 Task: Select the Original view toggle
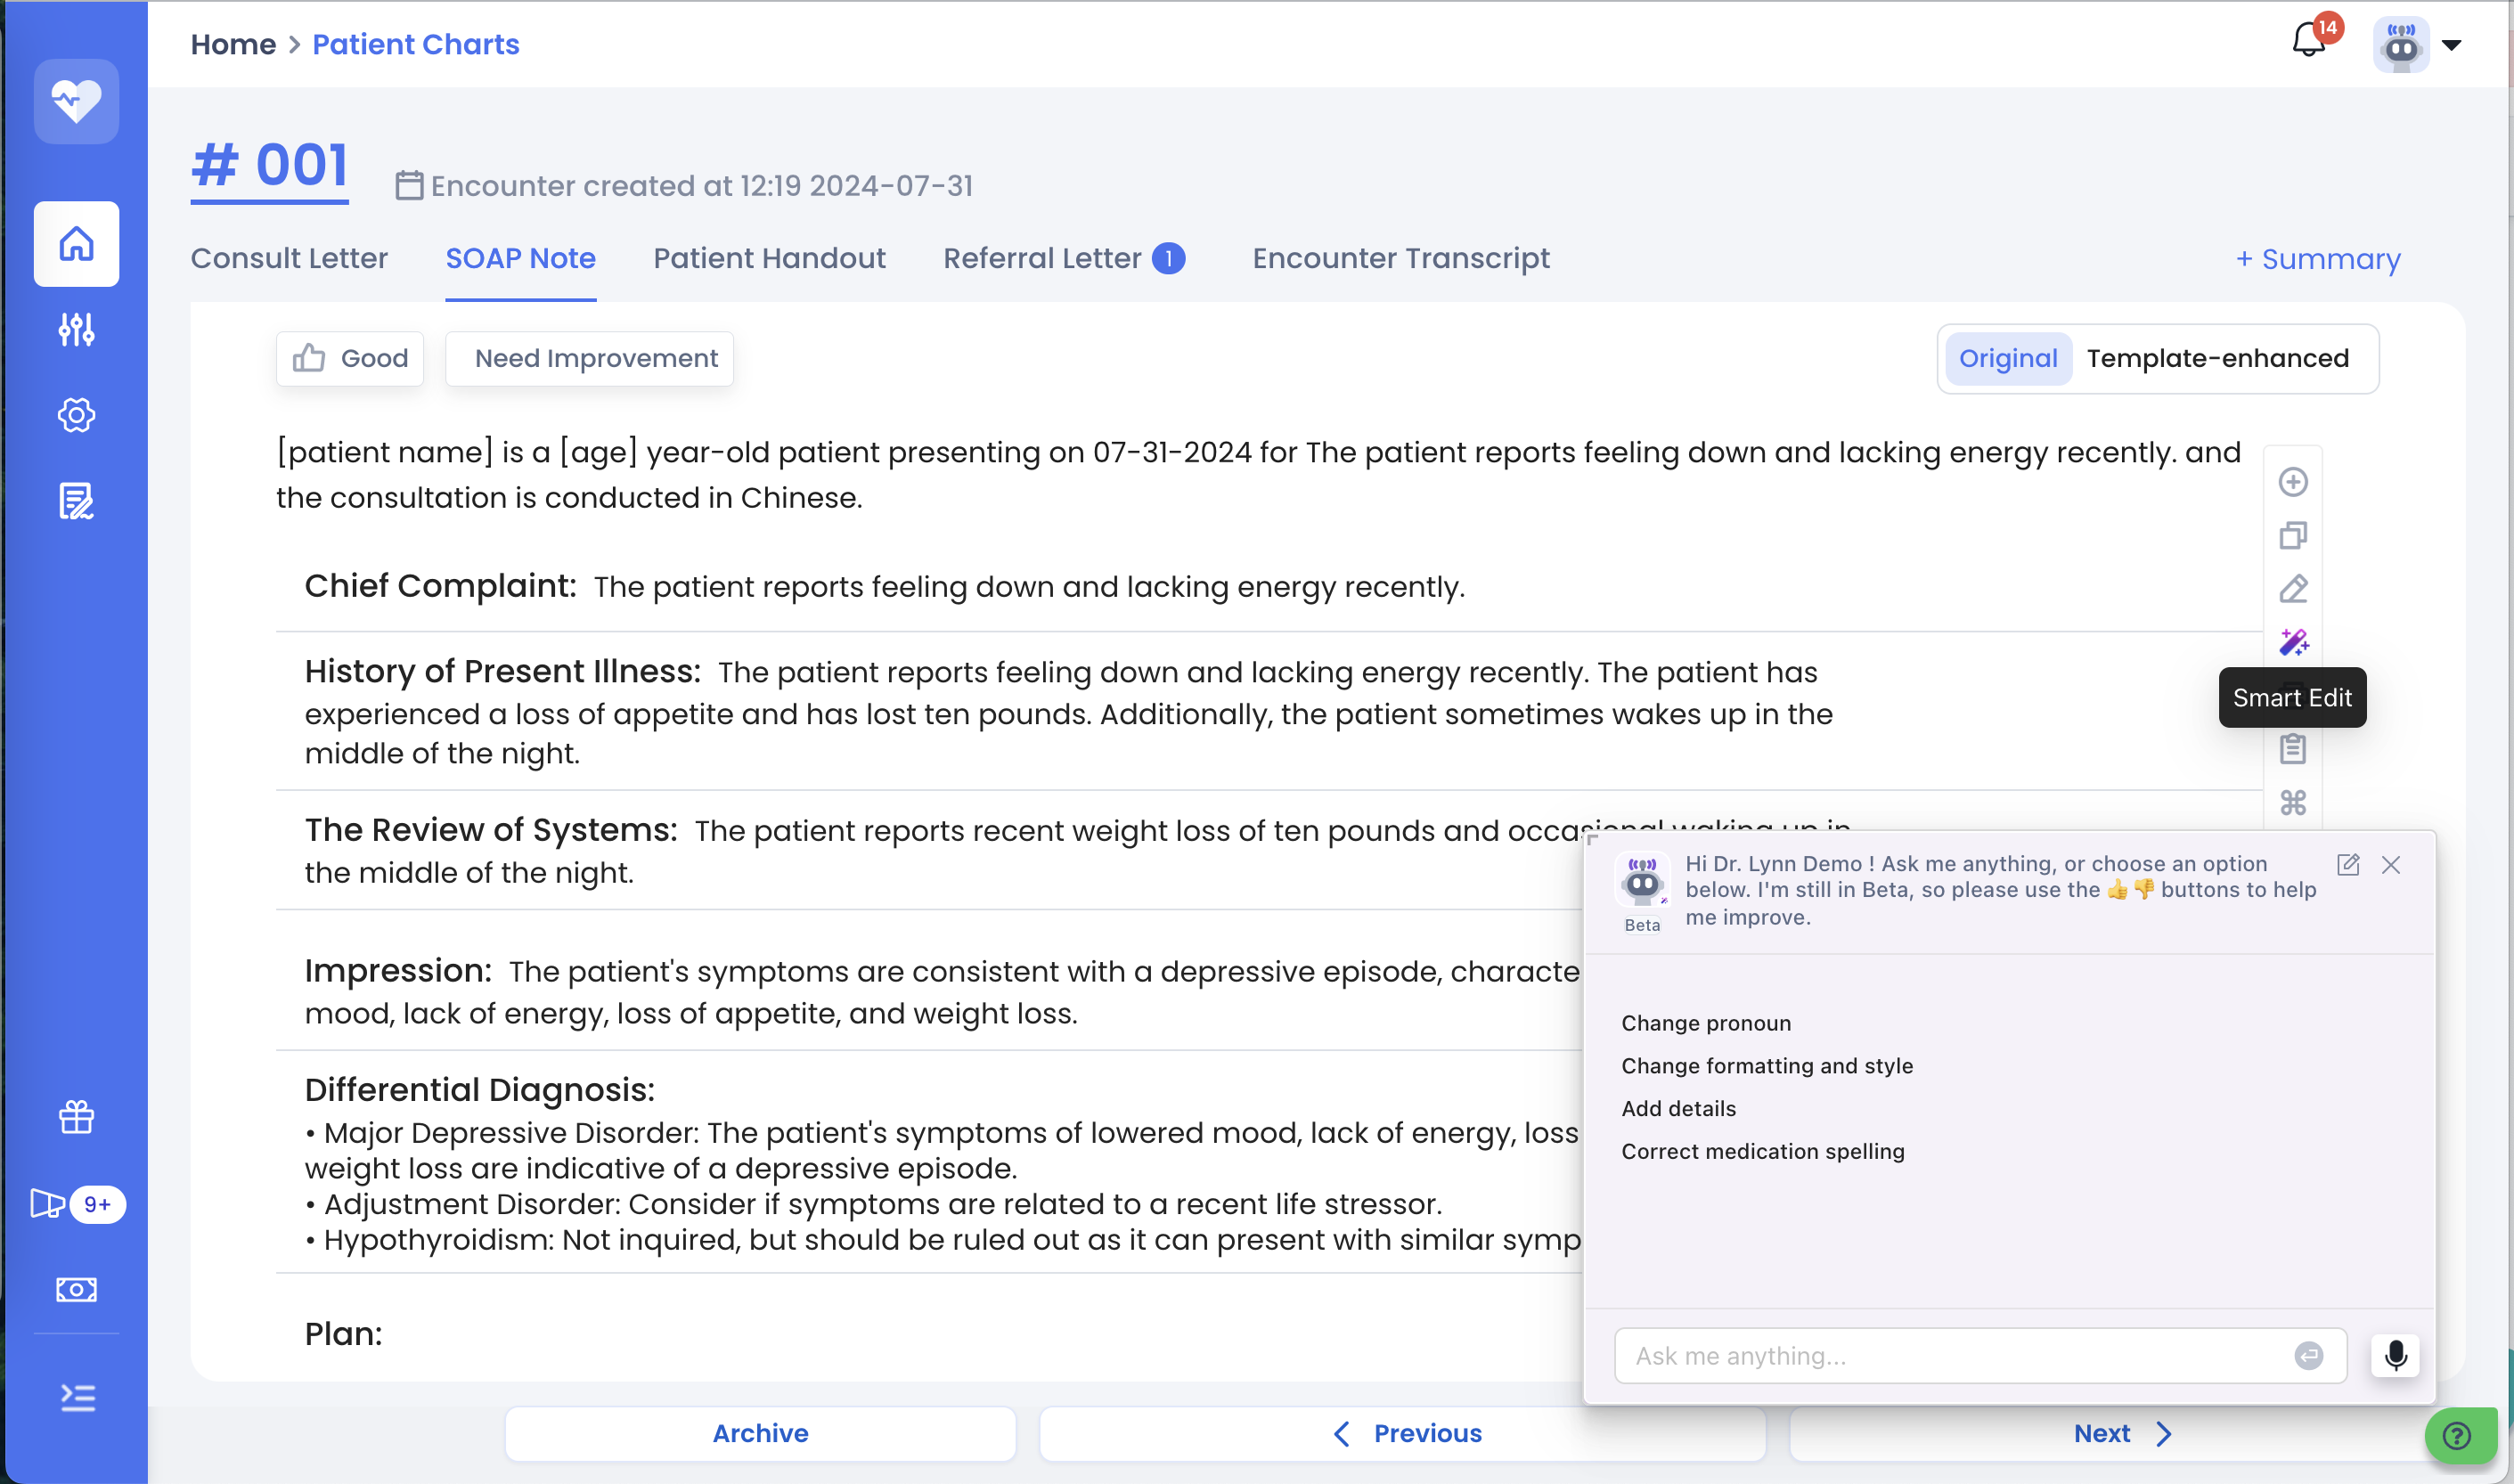tap(2007, 359)
